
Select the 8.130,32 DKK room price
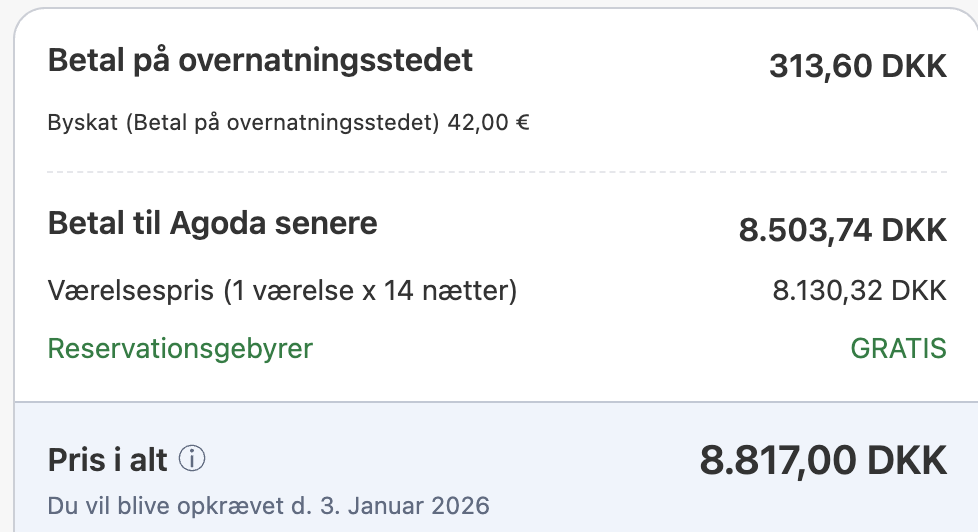[859, 291]
